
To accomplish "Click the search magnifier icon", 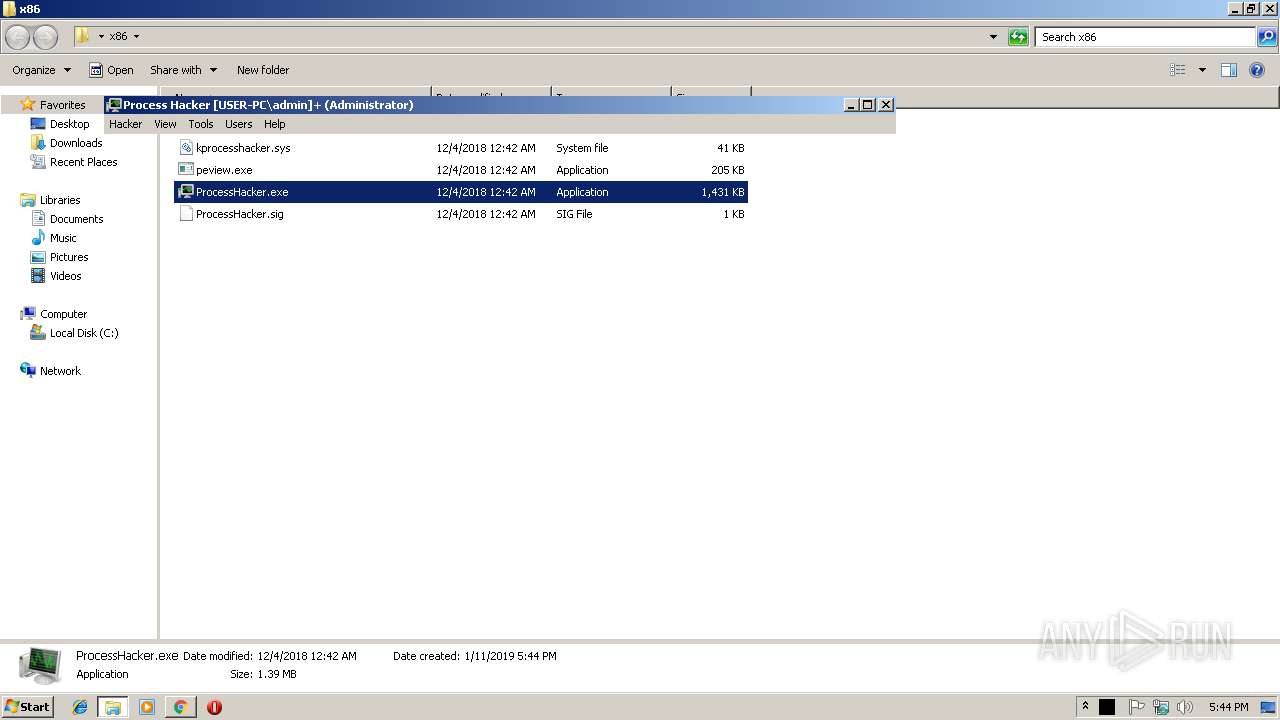I will [1267, 37].
